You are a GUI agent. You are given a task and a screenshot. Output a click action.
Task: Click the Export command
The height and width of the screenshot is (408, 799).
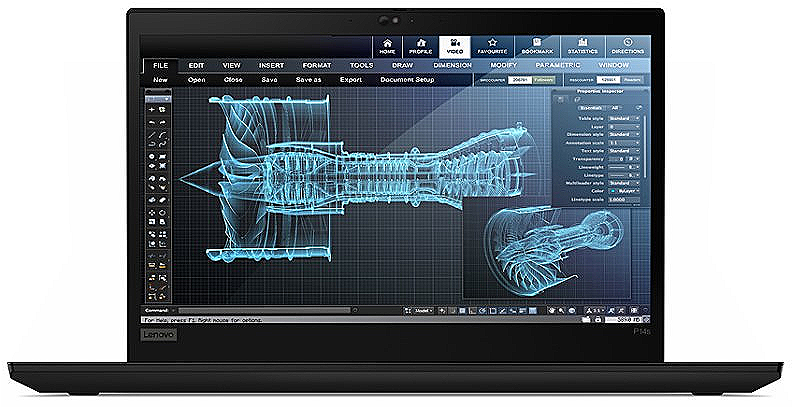[350, 79]
